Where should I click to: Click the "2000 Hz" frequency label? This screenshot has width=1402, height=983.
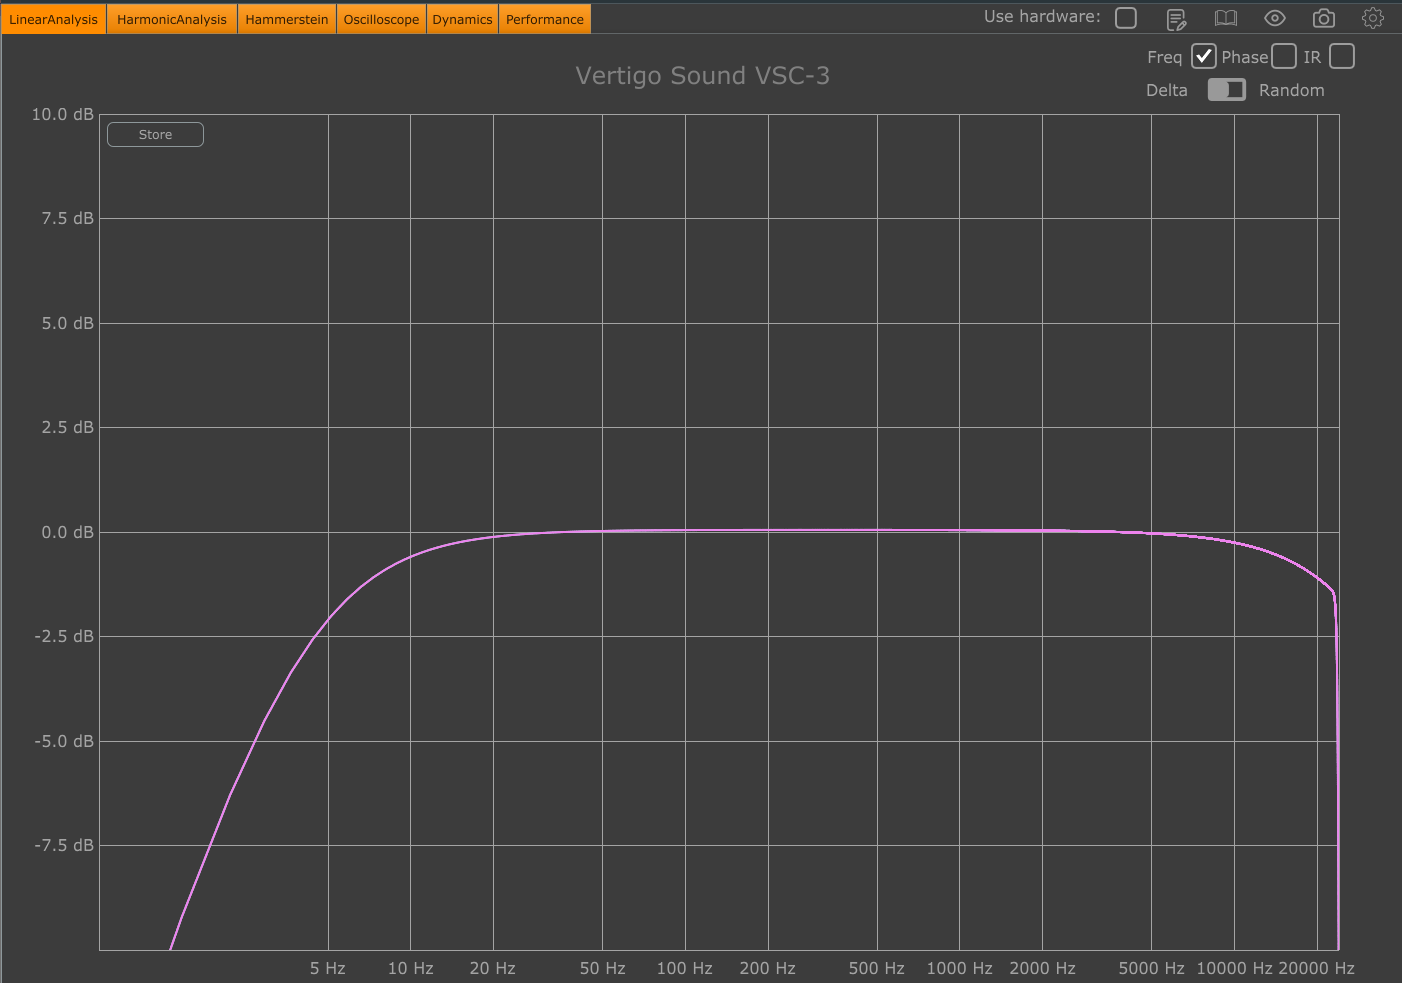point(1043,968)
